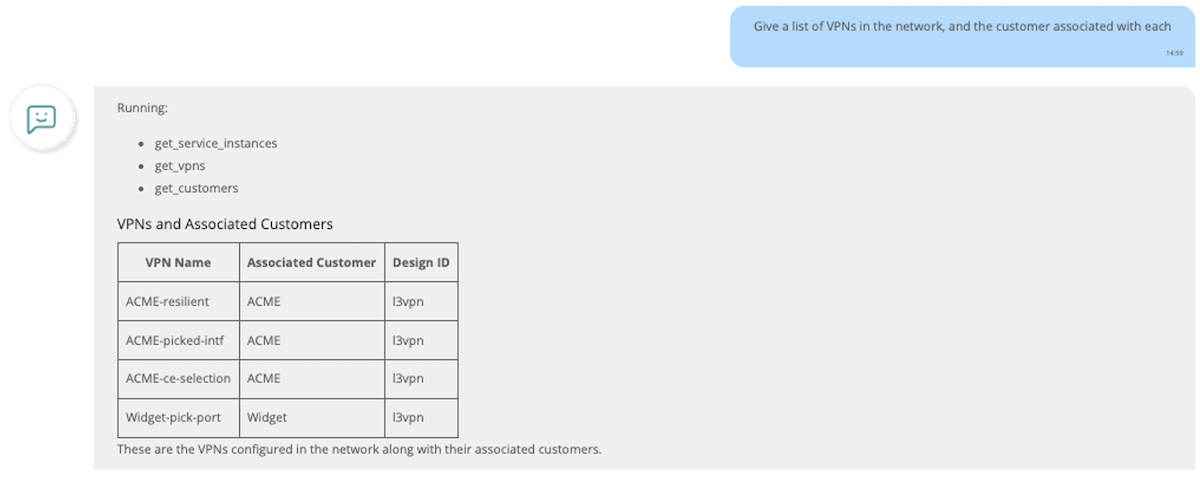Select the ACME-ce-selection table cell
This screenshot has width=1200, height=477.
point(178,379)
